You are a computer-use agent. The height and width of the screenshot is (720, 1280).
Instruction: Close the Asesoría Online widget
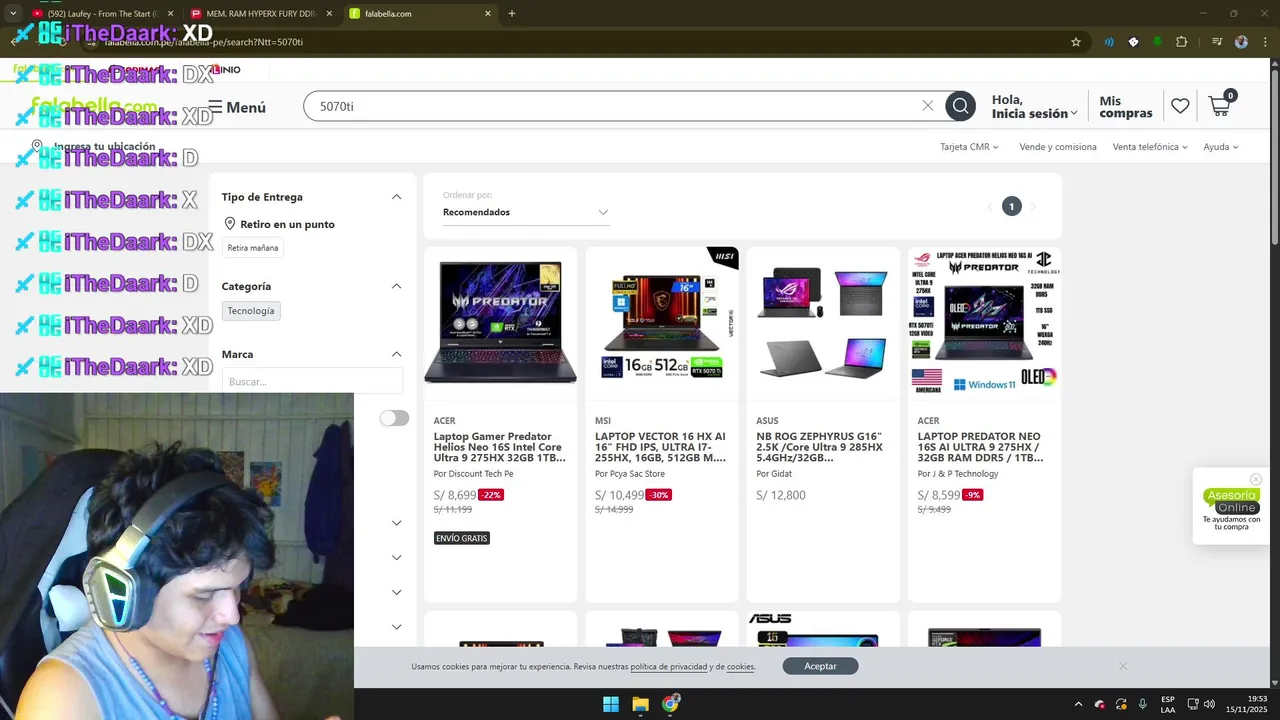point(1256,479)
